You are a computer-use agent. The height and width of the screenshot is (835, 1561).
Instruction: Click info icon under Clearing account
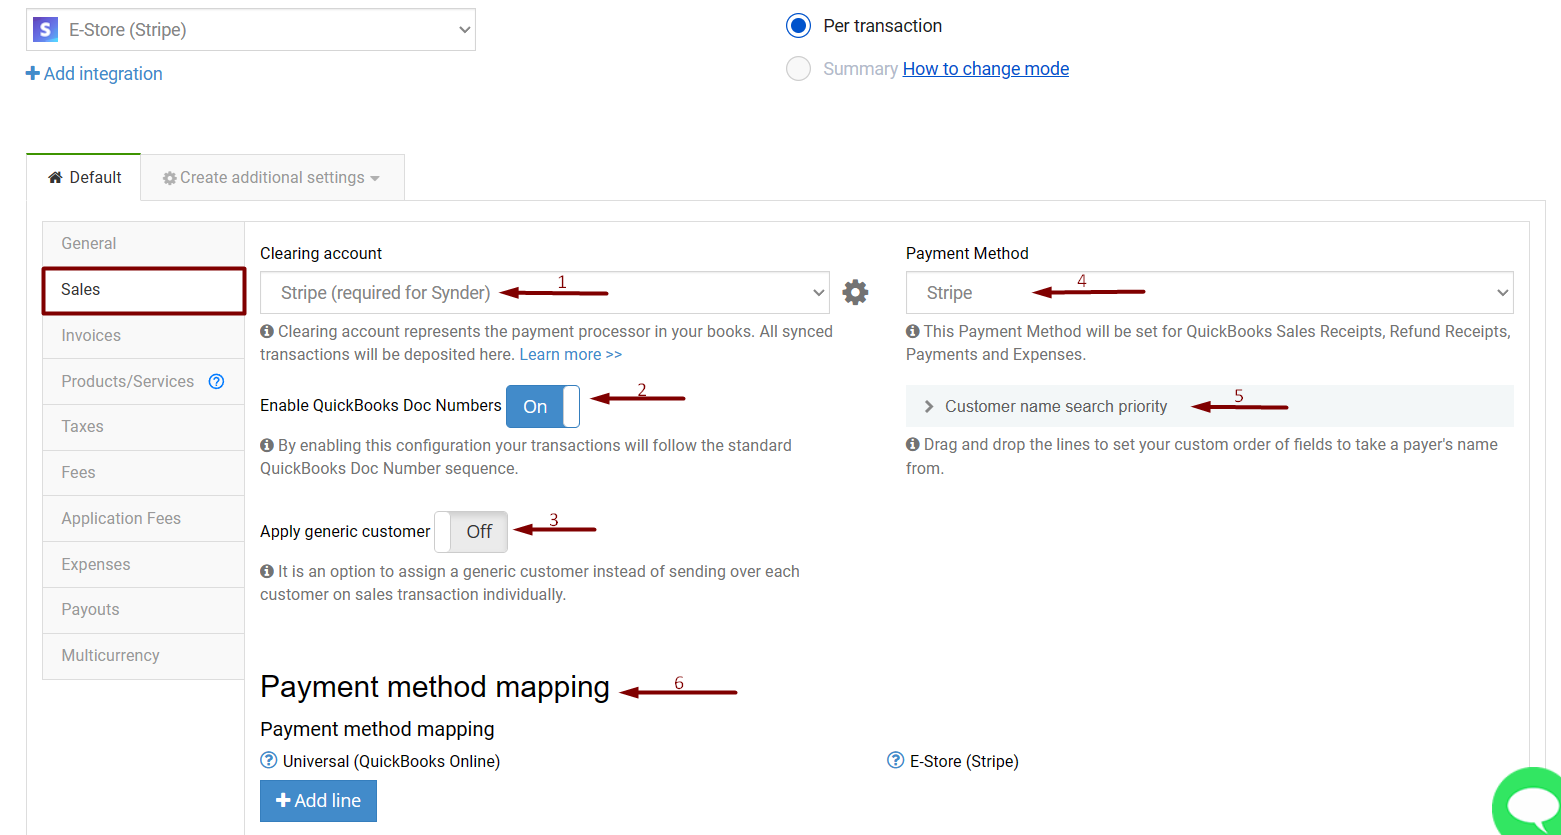267,331
